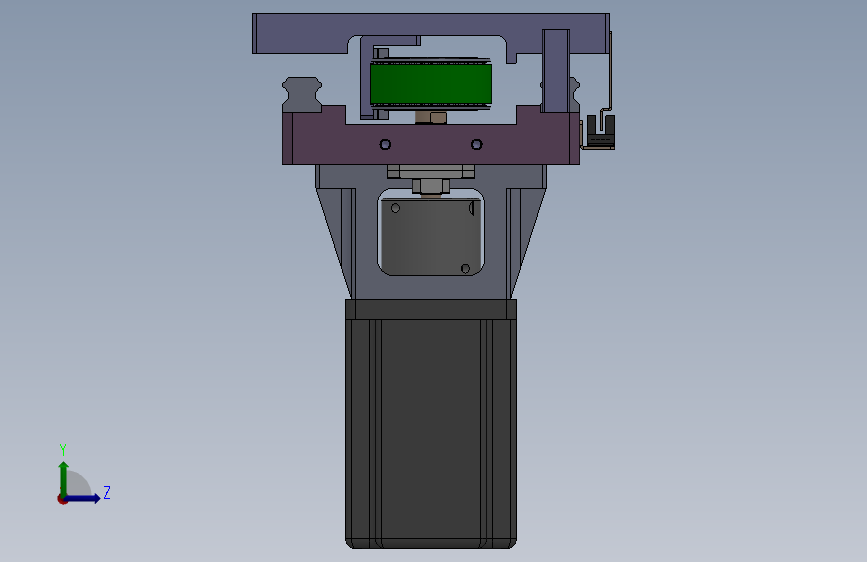Image resolution: width=867 pixels, height=562 pixels.
Task: Select lower-right screw hole on gray coupling
Action: tap(465, 269)
